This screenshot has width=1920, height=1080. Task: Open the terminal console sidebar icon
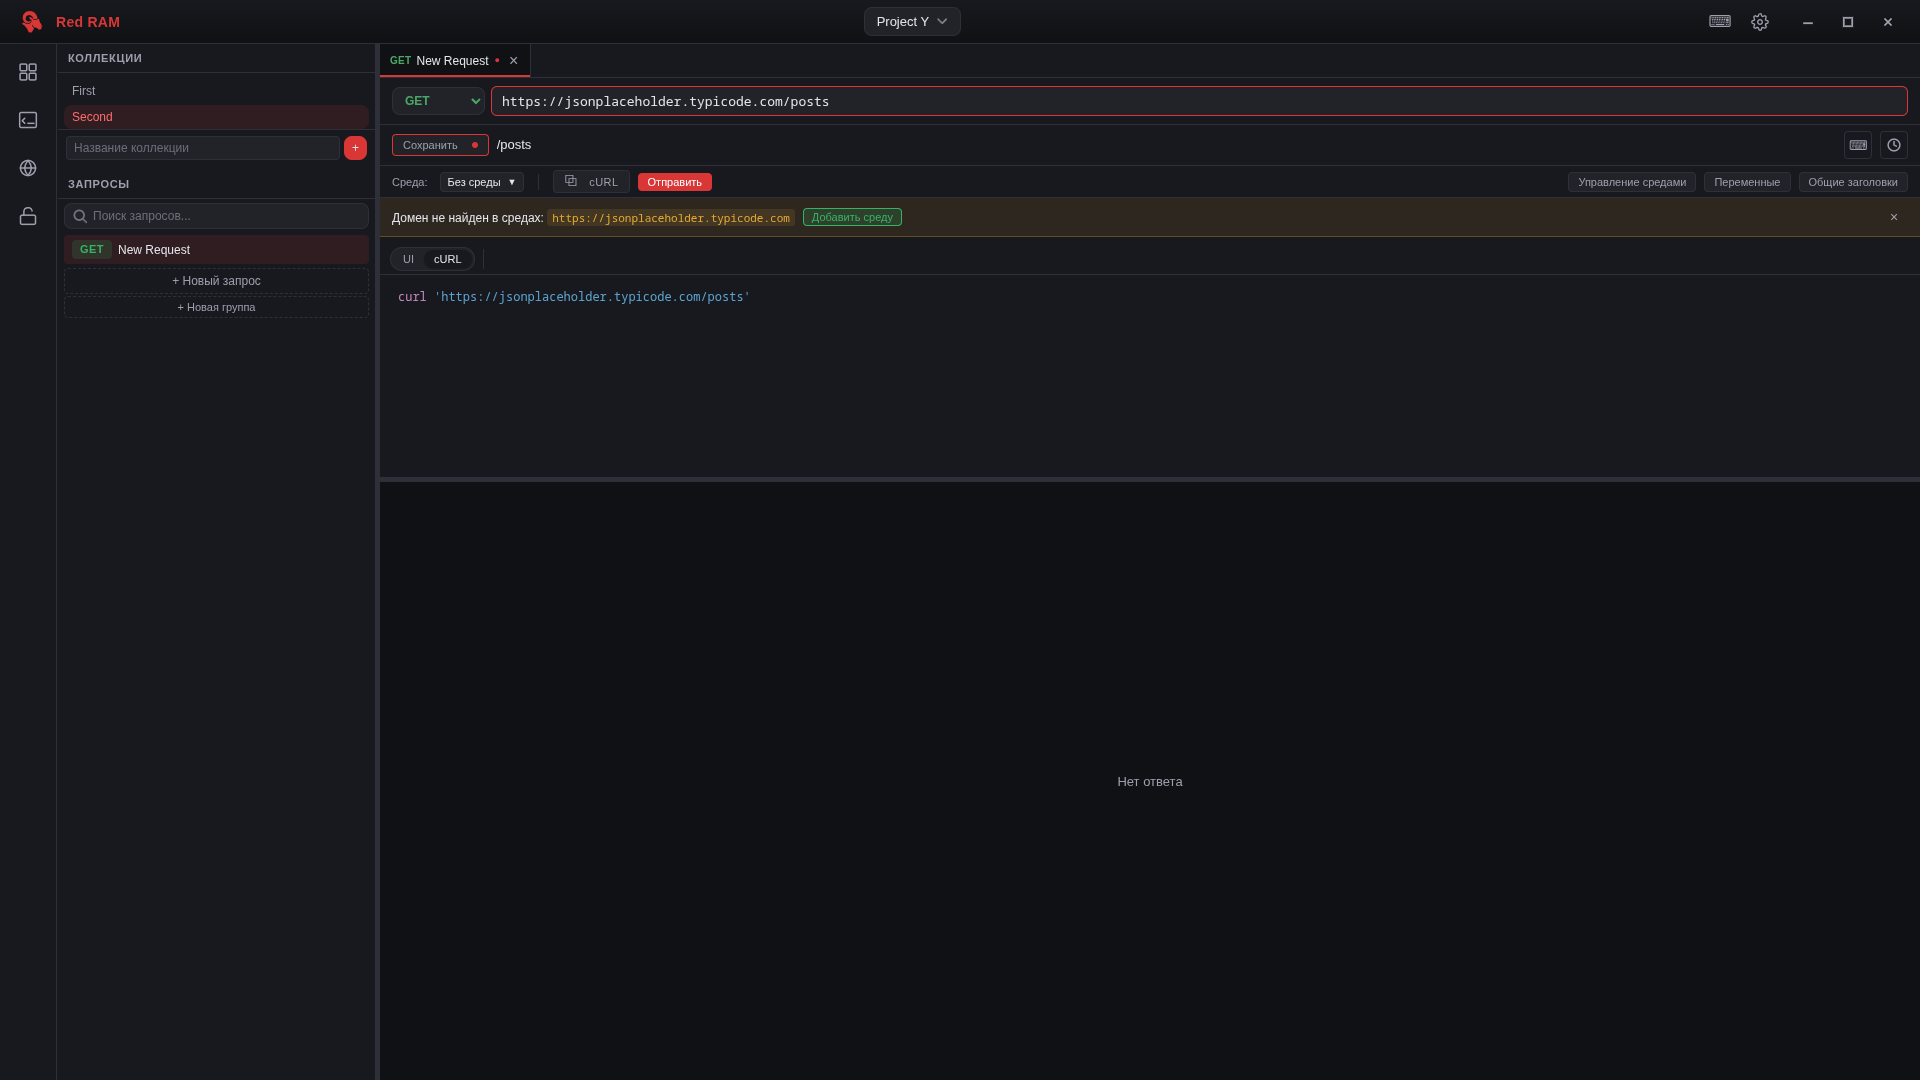click(x=28, y=120)
